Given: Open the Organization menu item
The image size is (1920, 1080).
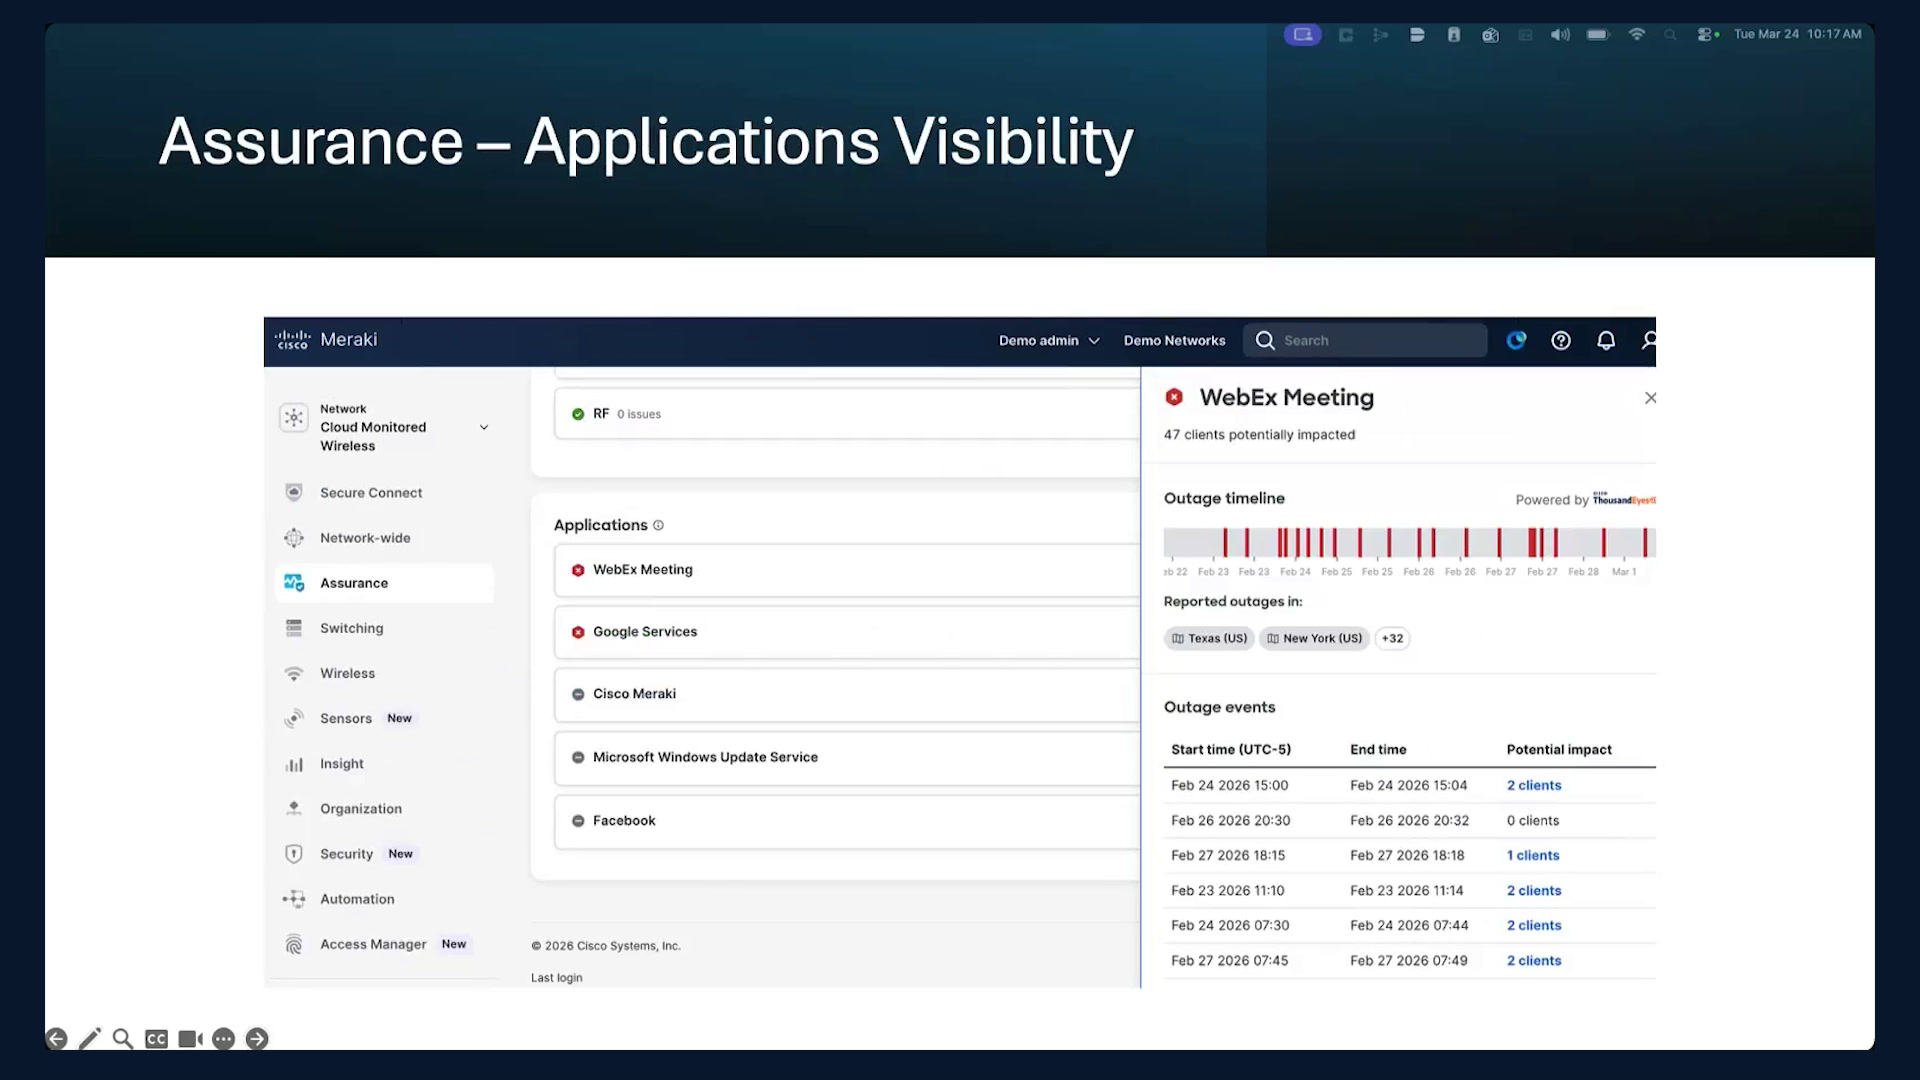Looking at the screenshot, I should click(360, 809).
